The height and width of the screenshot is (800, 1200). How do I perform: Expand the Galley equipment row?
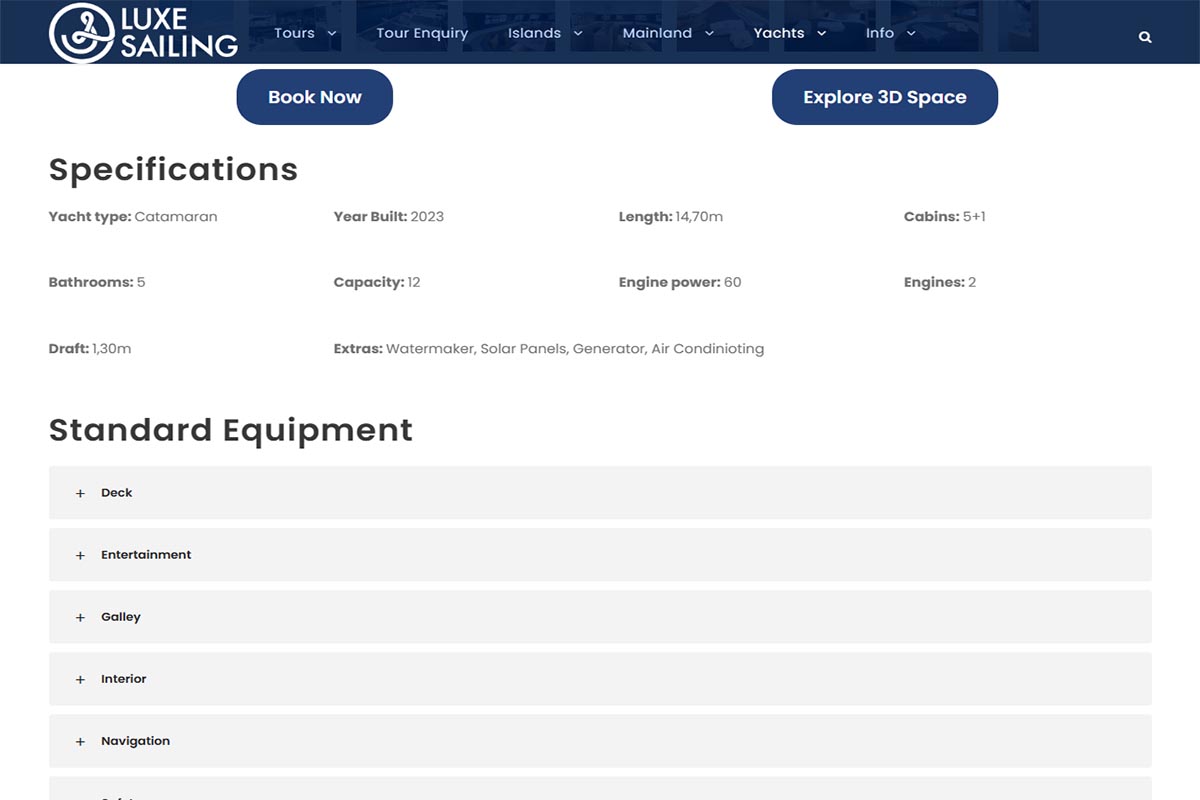click(x=600, y=617)
